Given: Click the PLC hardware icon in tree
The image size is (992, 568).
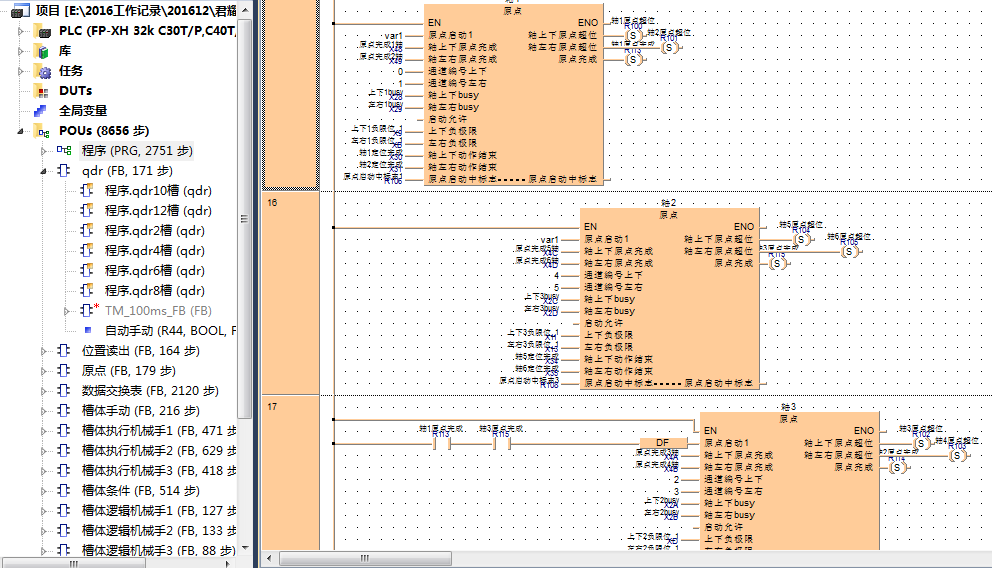Looking at the screenshot, I should coord(42,31).
